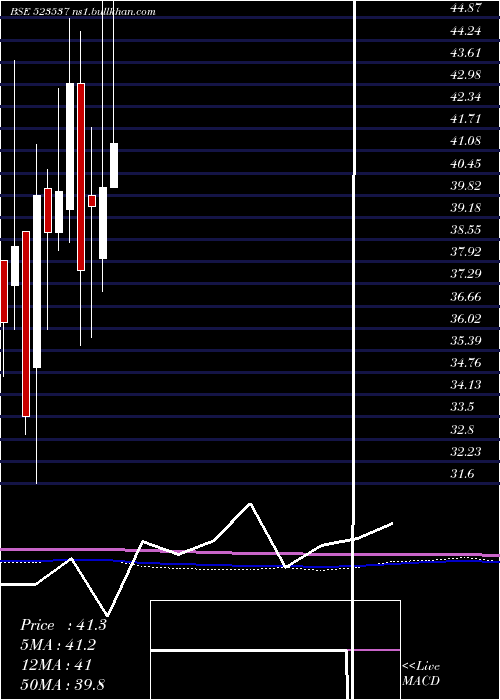Select the 34.76 price axis label

[x=466, y=363]
